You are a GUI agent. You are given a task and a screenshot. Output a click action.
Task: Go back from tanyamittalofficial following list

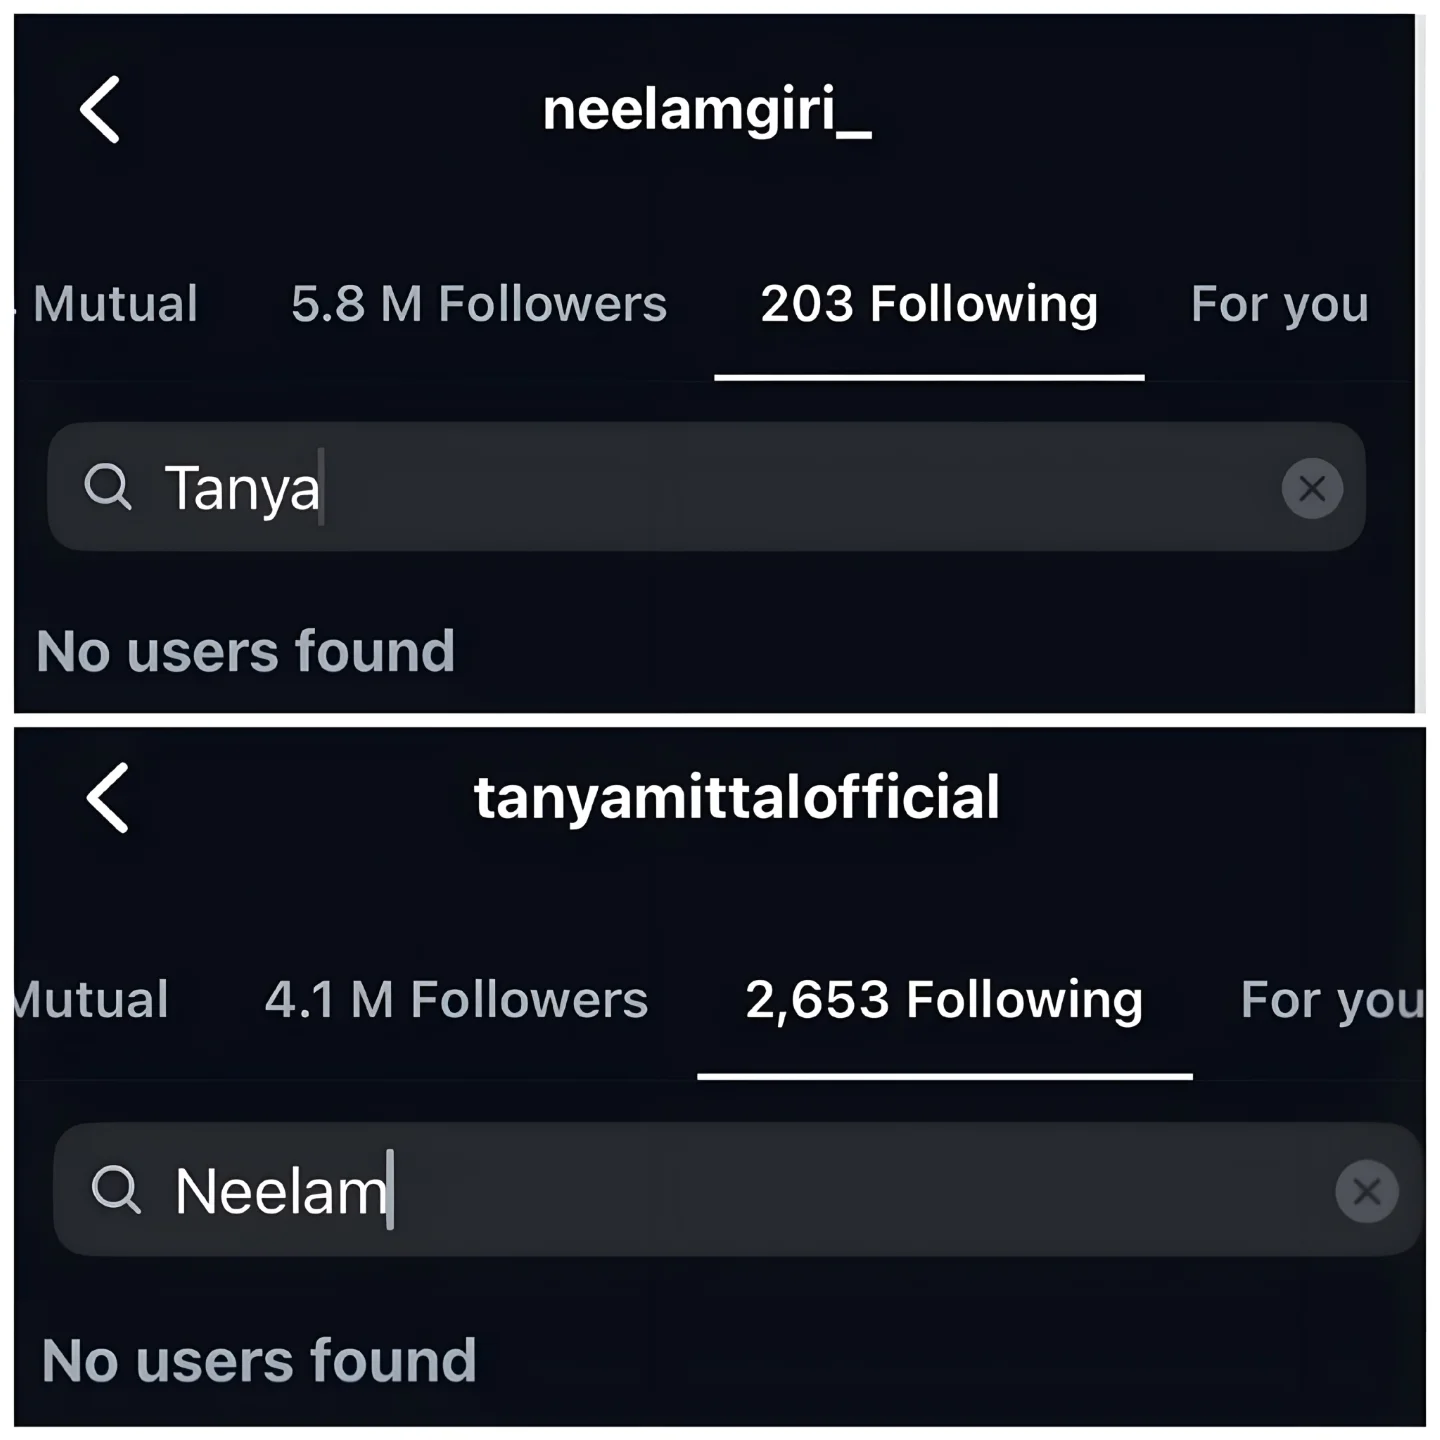[x=108, y=798]
